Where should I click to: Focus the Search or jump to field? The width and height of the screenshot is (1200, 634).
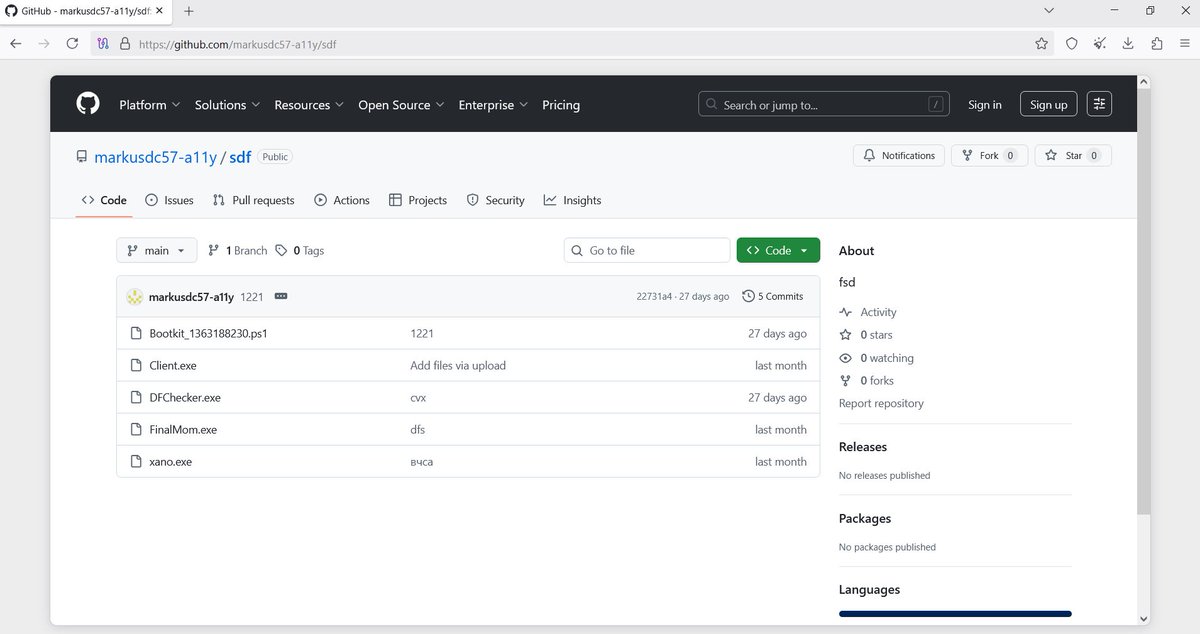coord(823,104)
